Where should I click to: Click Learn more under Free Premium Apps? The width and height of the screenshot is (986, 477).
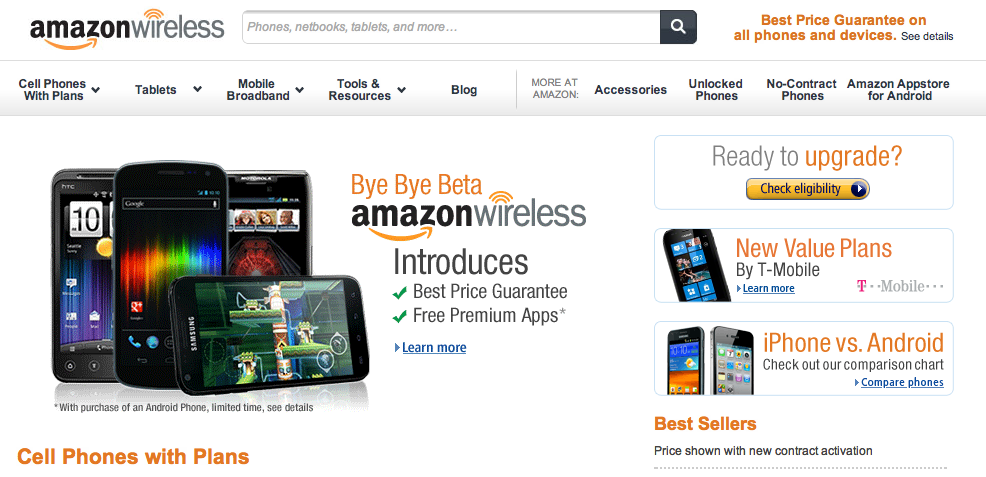434,348
